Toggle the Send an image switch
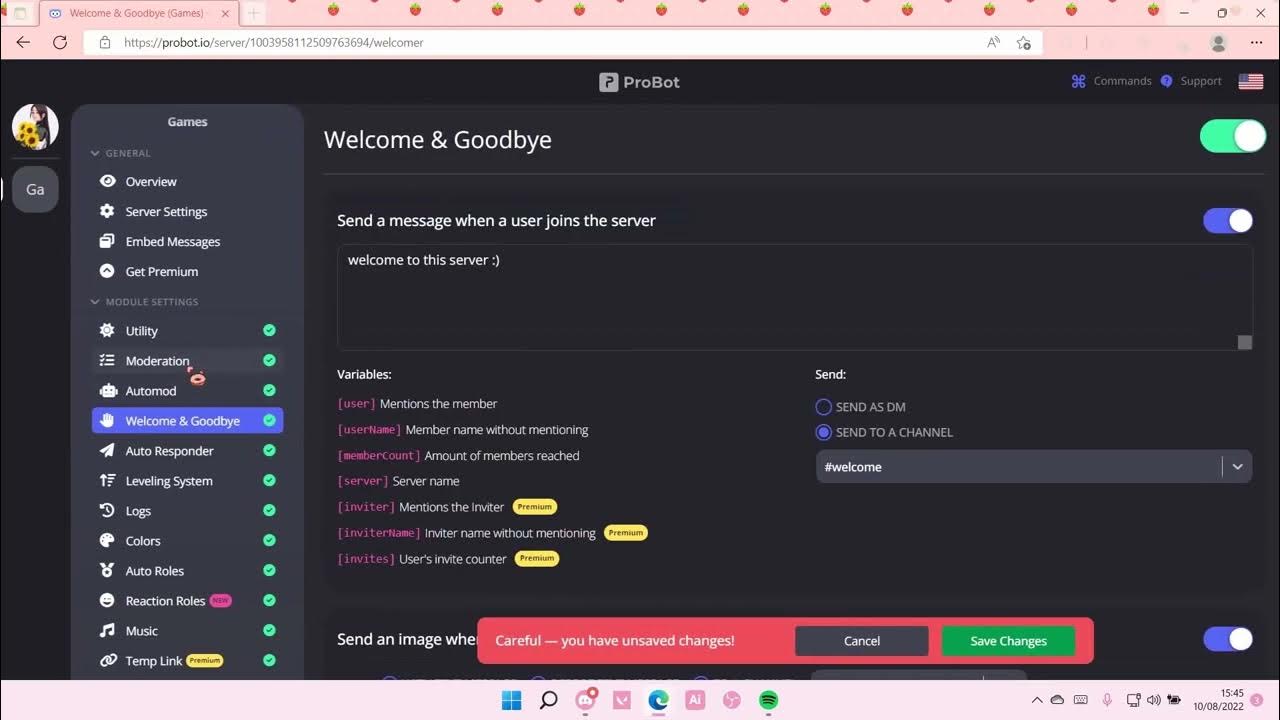The width and height of the screenshot is (1280, 720). coord(1228,639)
